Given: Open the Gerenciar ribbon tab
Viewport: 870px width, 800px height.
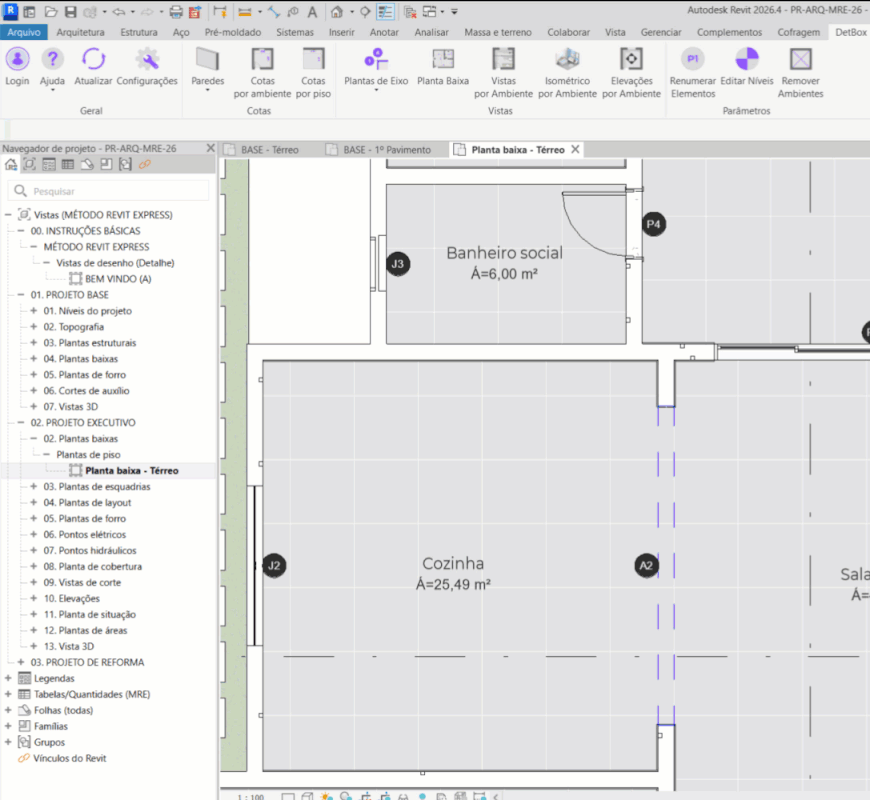Looking at the screenshot, I should [x=661, y=32].
